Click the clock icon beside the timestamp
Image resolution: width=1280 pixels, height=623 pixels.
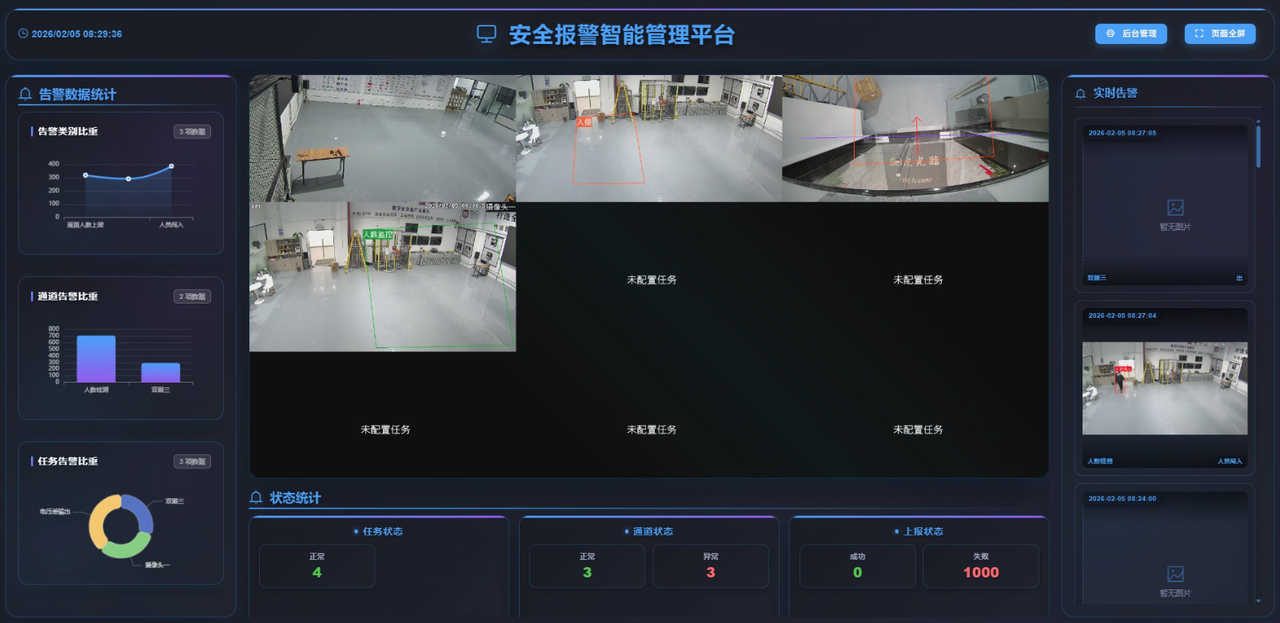(23, 34)
